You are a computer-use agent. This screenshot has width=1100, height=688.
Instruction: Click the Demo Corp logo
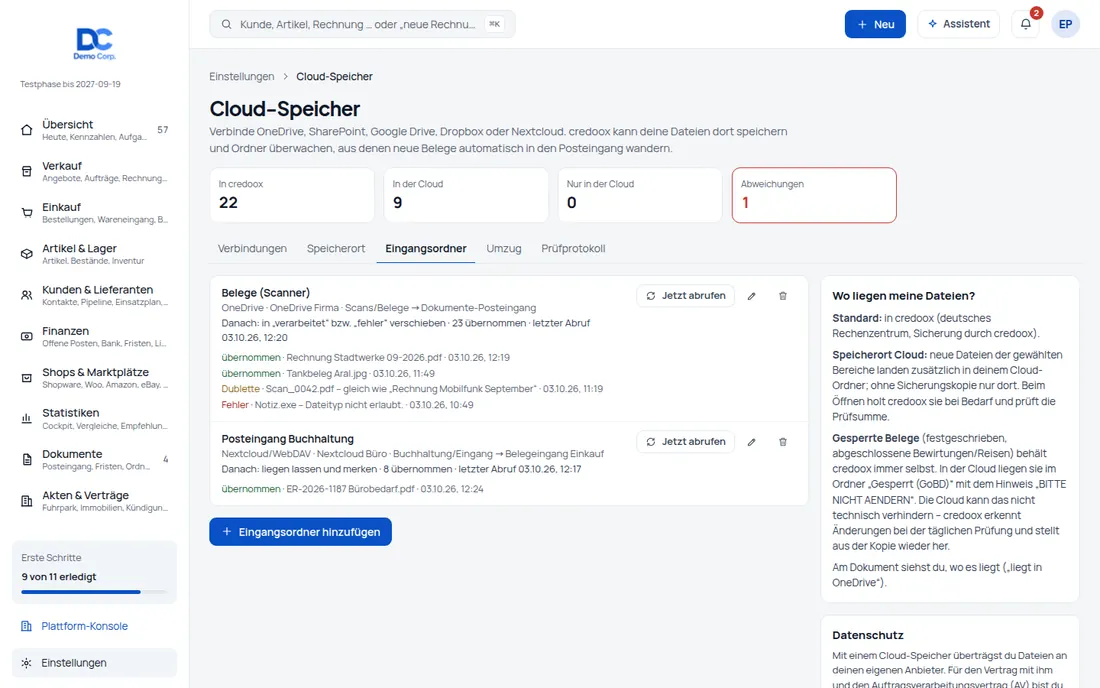click(95, 43)
